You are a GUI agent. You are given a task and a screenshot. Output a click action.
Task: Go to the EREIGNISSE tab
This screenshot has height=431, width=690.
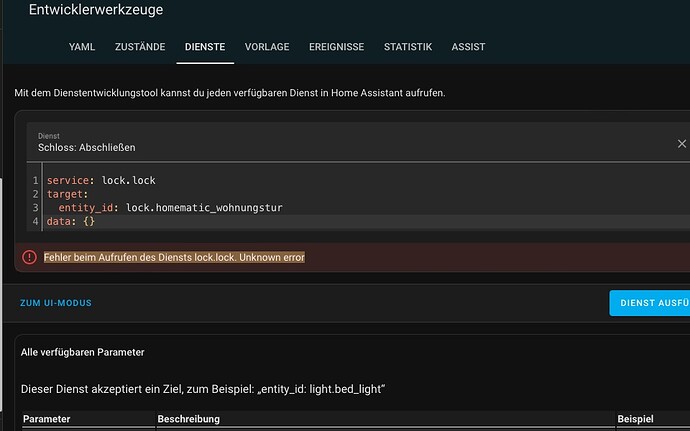pyautogui.click(x=337, y=47)
